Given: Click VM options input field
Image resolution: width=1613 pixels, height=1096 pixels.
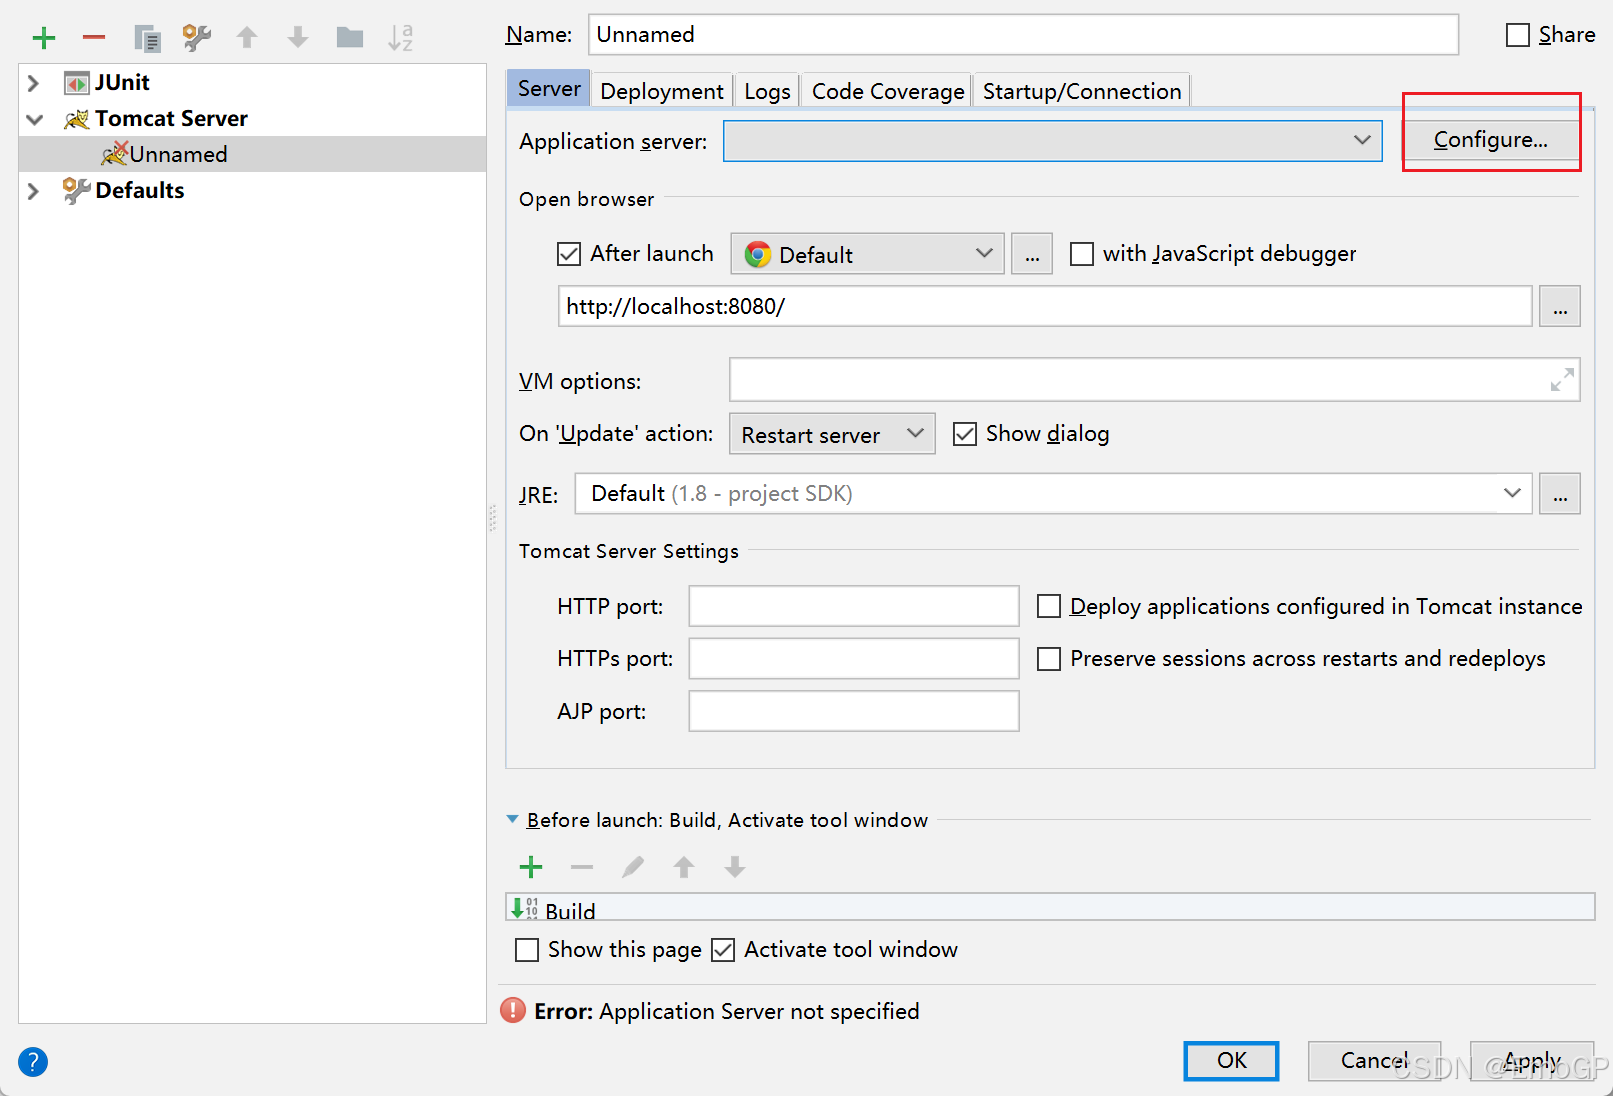Looking at the screenshot, I should 1154,380.
